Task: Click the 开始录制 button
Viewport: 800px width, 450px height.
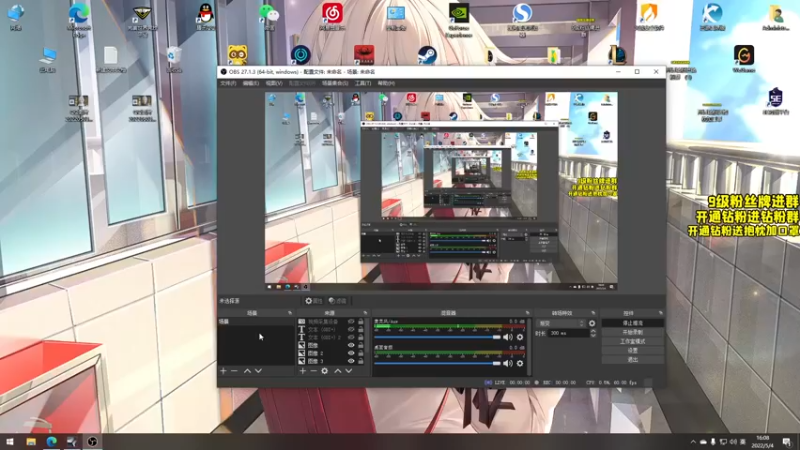Action: pos(633,333)
